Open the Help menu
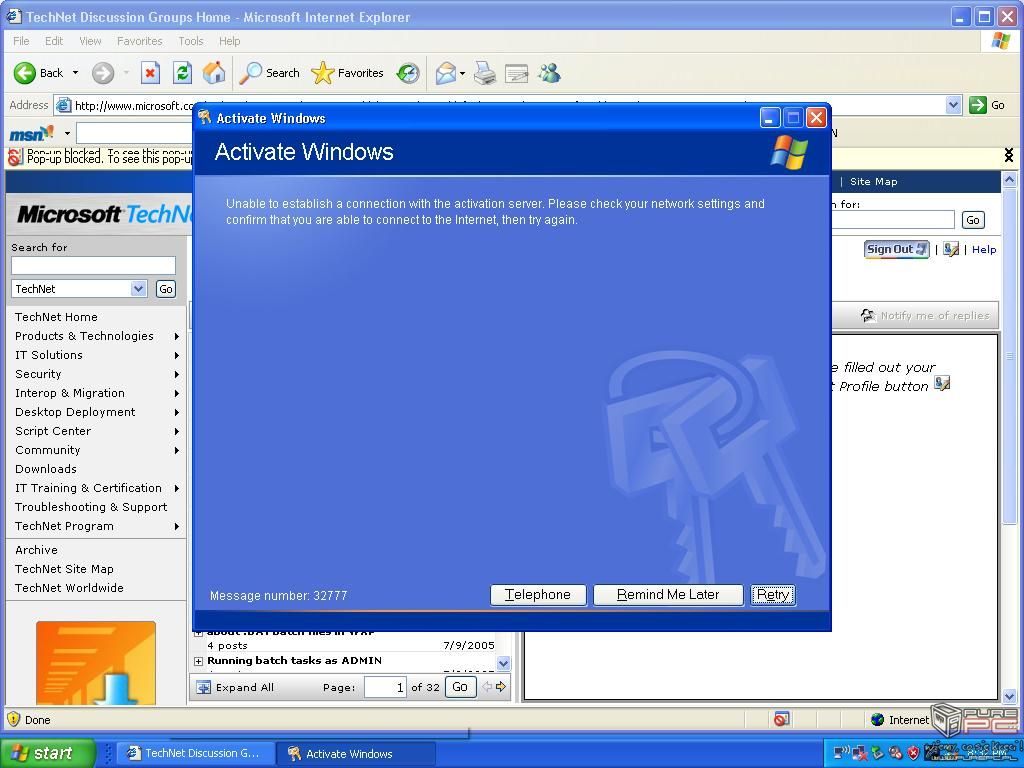Screen dimensions: 1024x768 (x=229, y=41)
